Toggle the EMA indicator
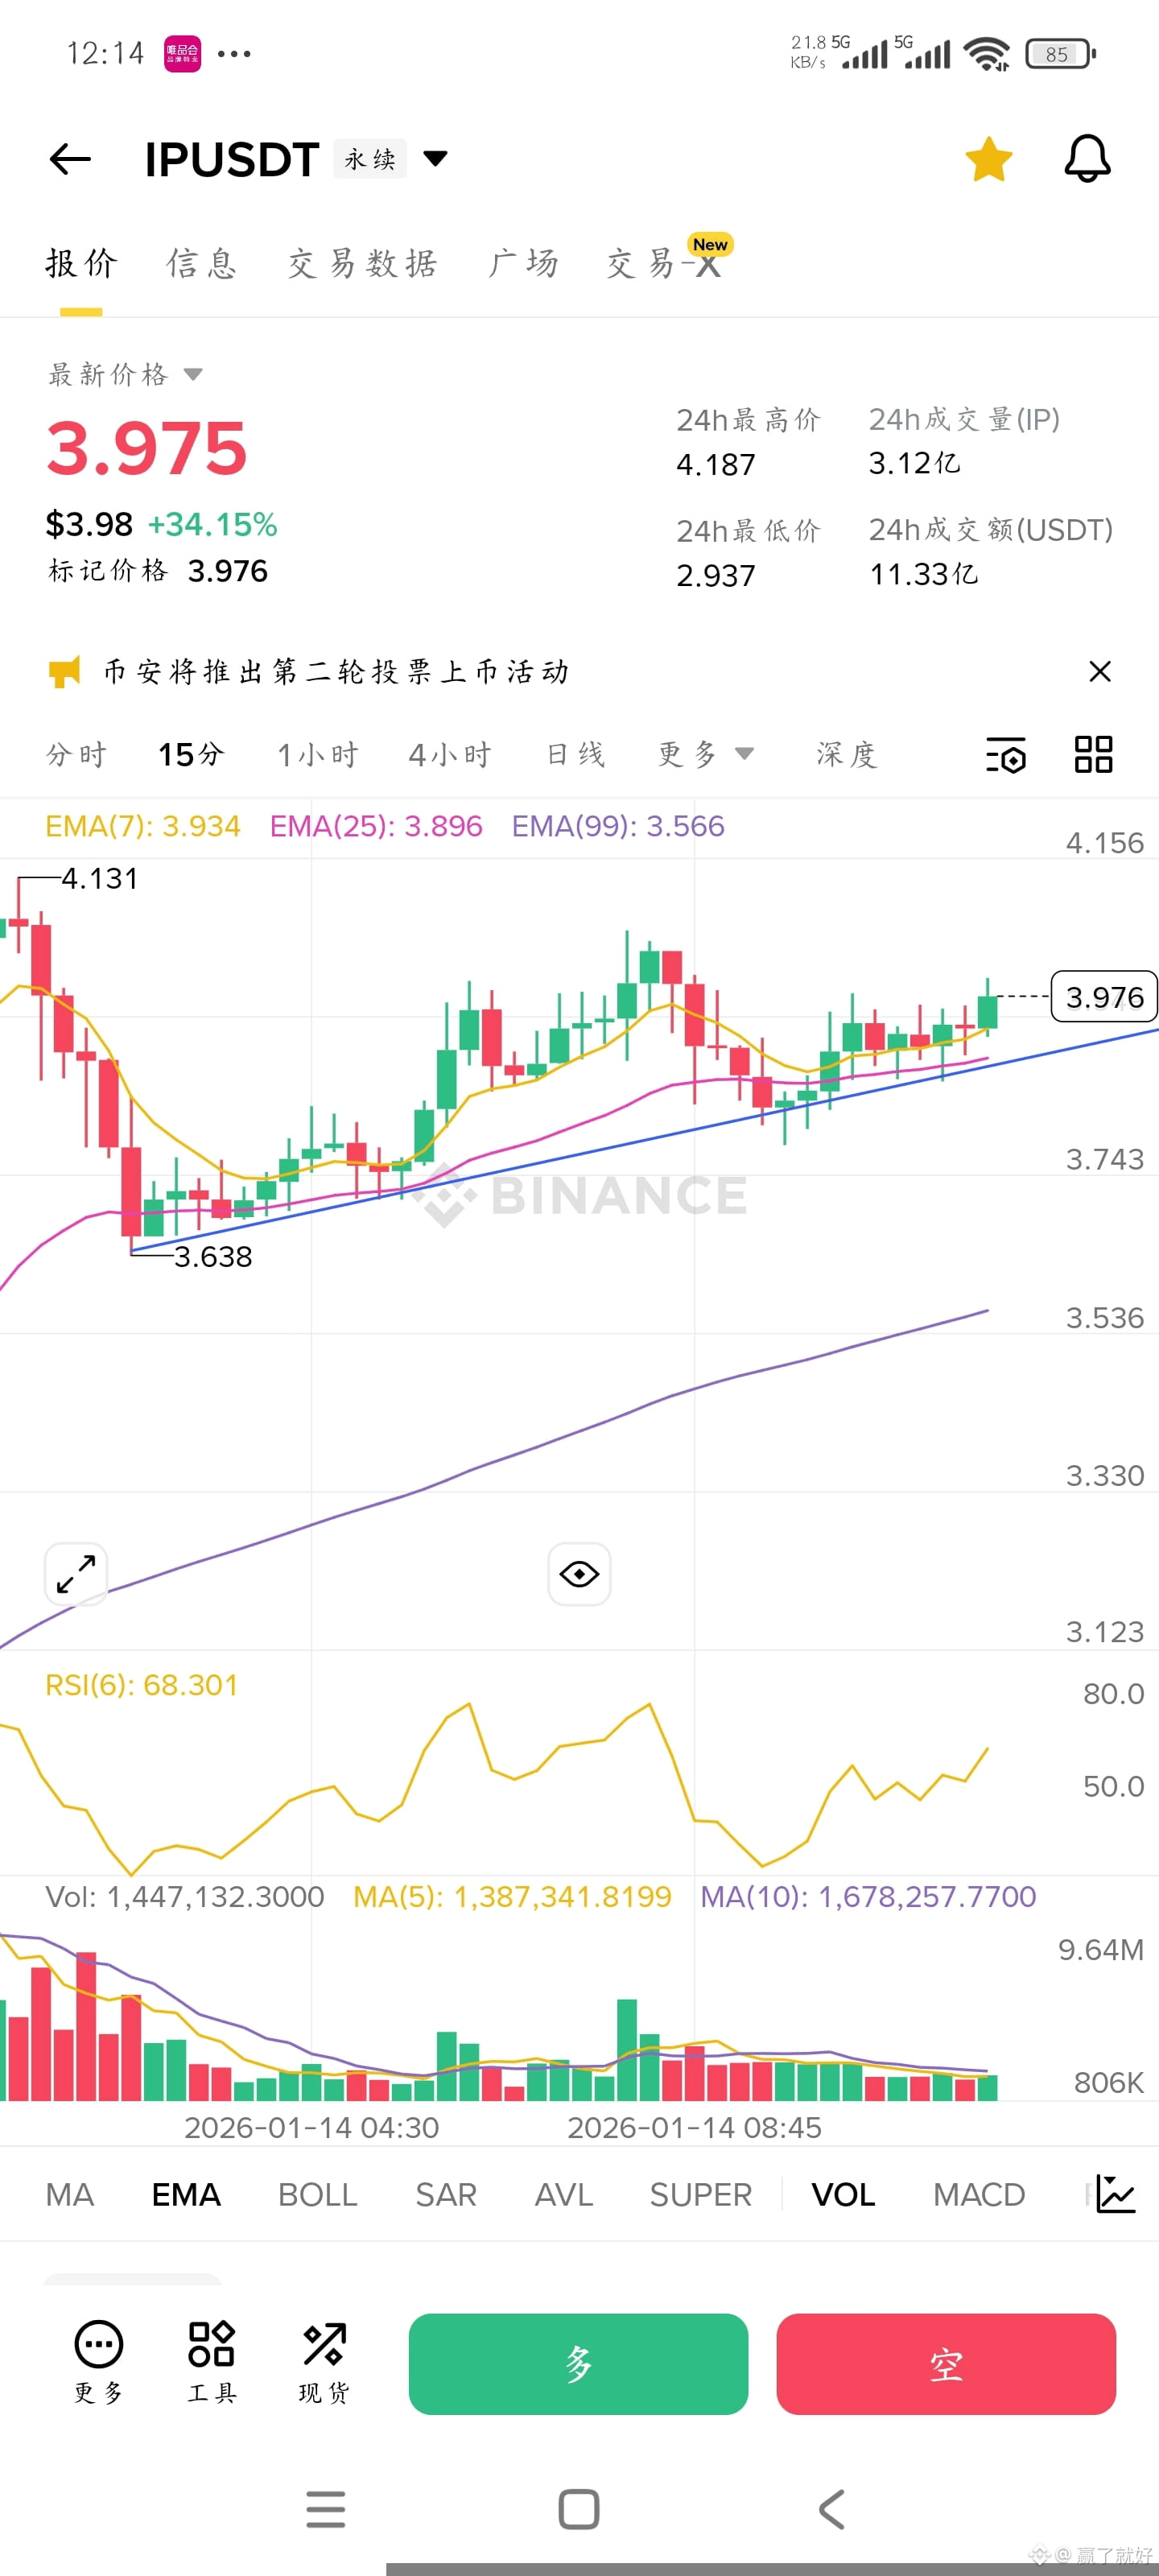 pos(186,2195)
